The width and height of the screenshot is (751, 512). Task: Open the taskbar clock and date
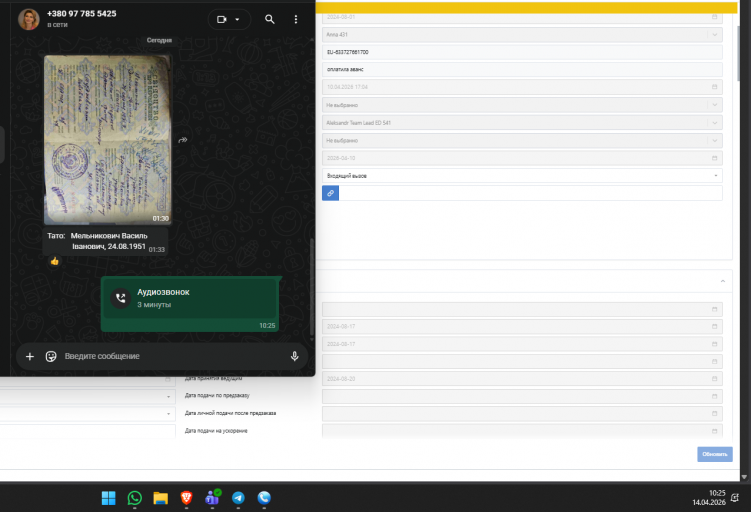point(709,498)
